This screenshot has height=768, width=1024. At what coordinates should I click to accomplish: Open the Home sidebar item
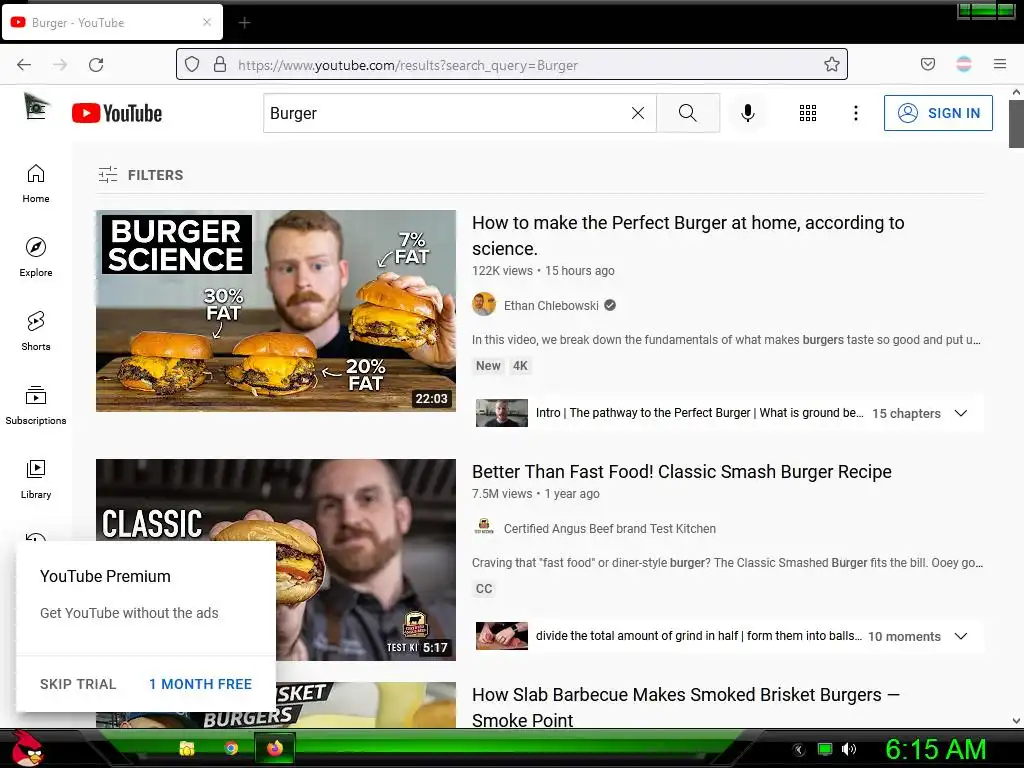click(x=36, y=184)
